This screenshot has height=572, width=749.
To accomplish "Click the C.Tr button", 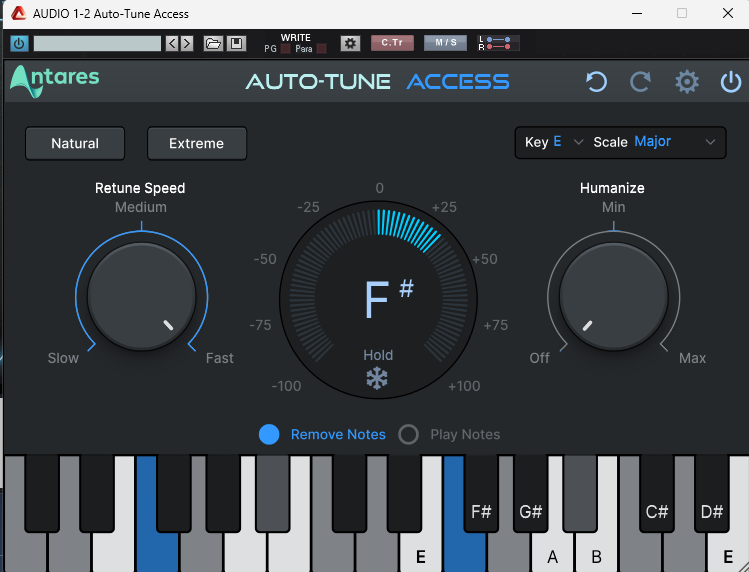I will (x=392, y=43).
